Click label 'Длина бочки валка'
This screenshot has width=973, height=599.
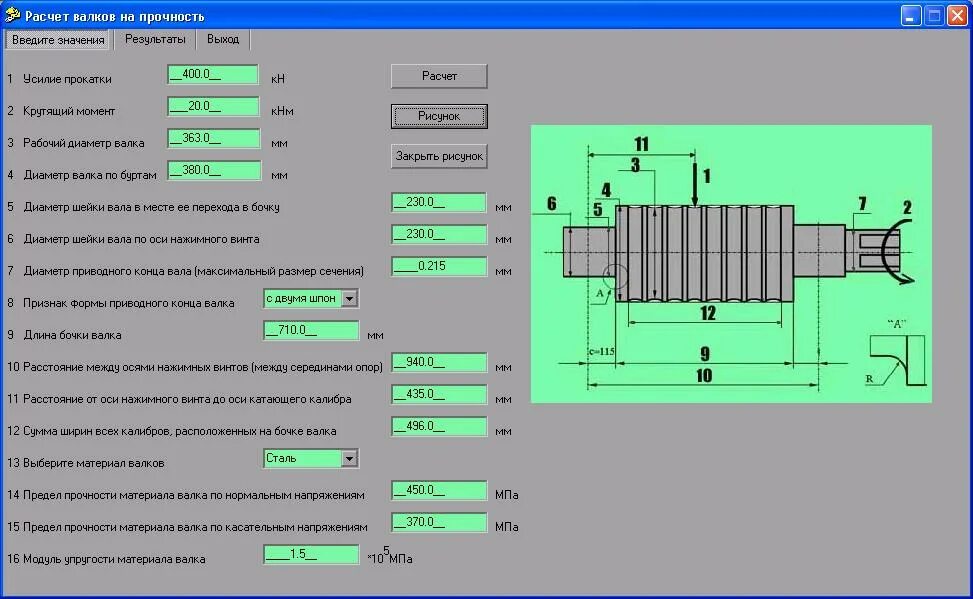pos(73,335)
